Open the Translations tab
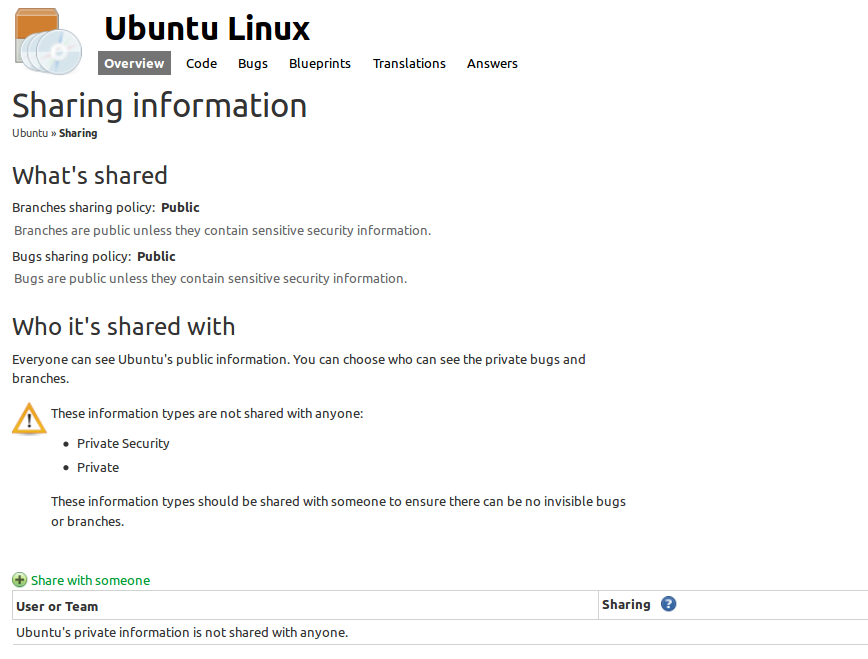The width and height of the screenshot is (868, 659). [x=409, y=63]
